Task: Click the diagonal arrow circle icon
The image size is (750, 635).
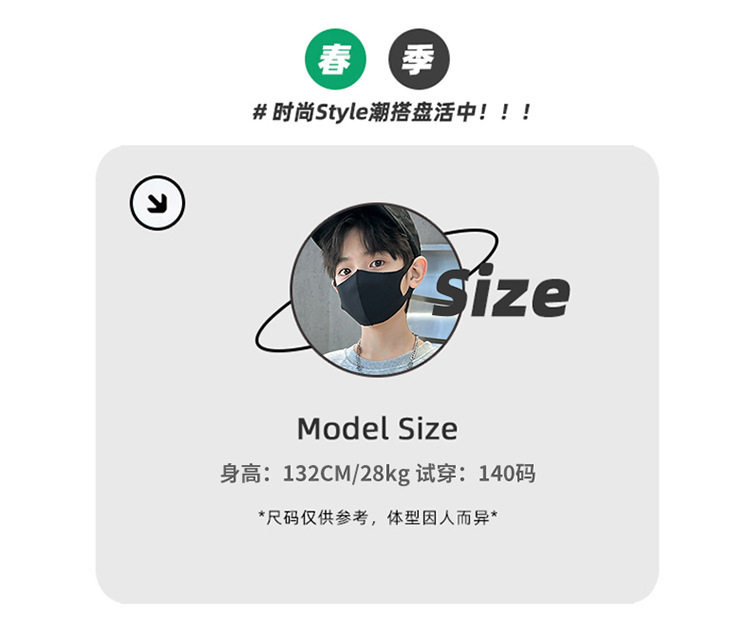Action: (157, 203)
